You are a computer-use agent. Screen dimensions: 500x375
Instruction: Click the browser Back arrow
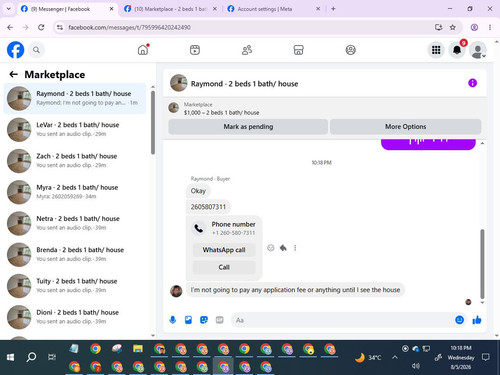[10, 27]
